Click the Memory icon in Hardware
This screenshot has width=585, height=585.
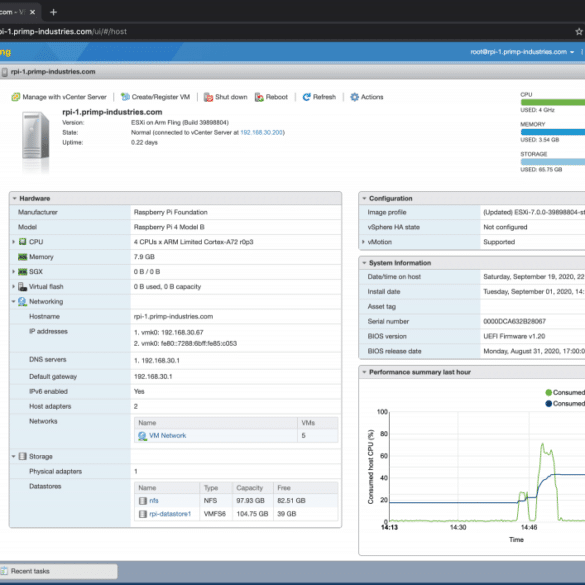point(22,257)
